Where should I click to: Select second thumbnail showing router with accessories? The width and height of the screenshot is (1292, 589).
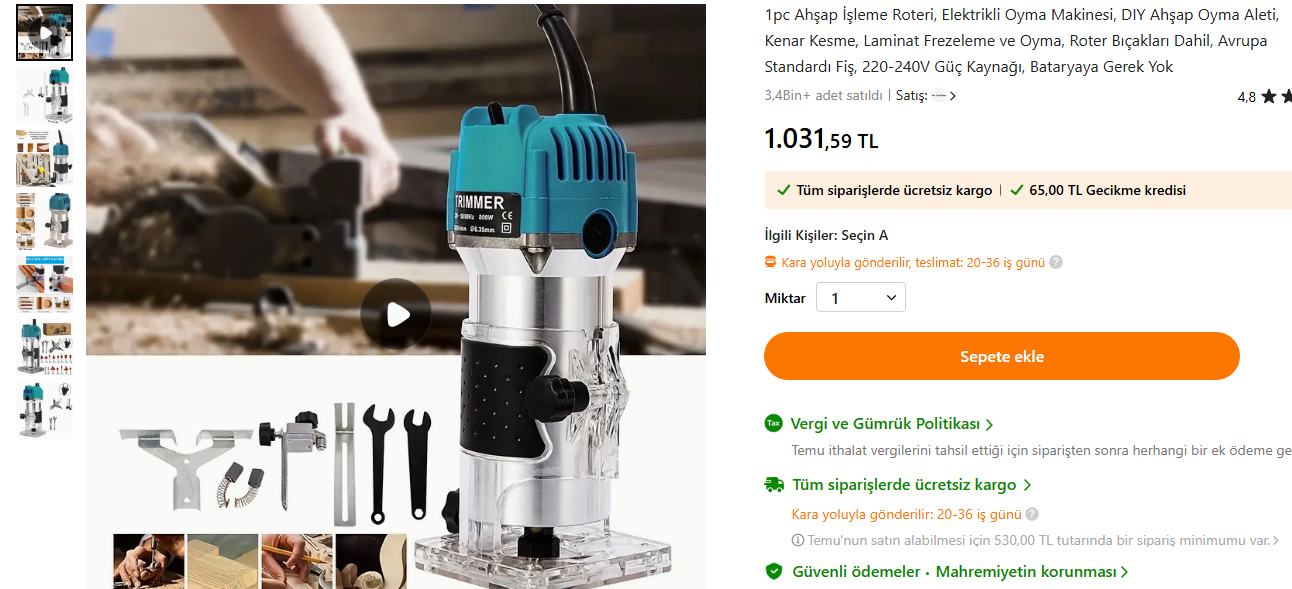[45, 95]
